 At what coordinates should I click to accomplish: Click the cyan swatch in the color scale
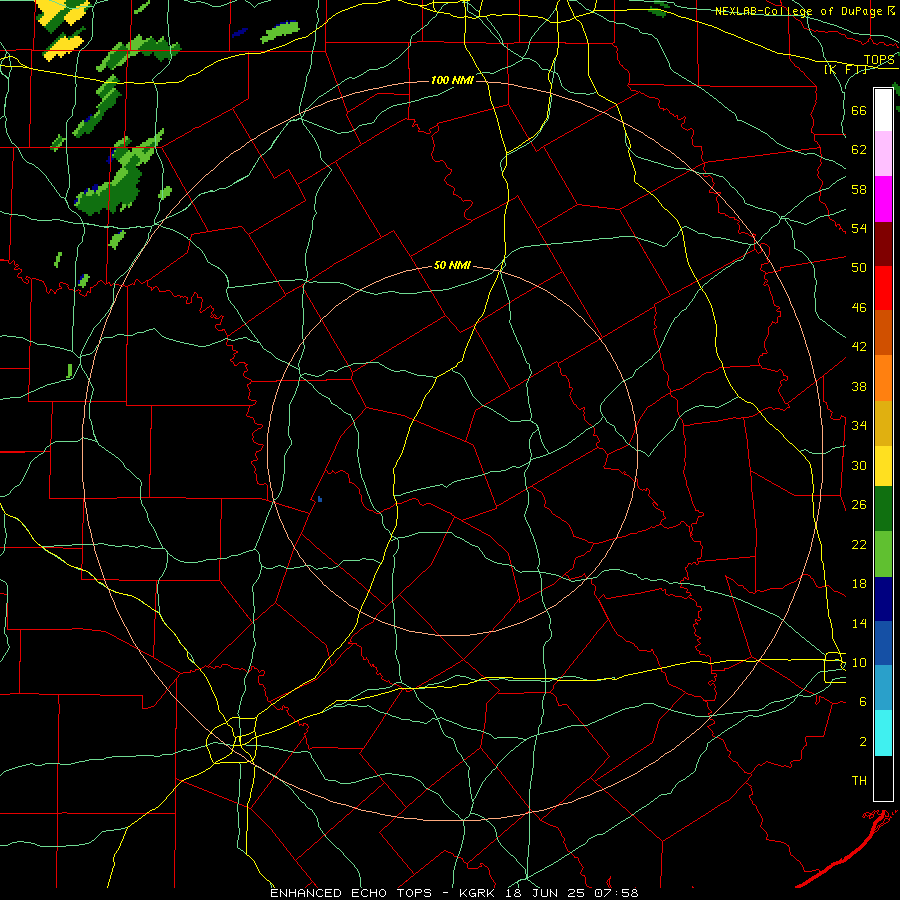[x=883, y=733]
